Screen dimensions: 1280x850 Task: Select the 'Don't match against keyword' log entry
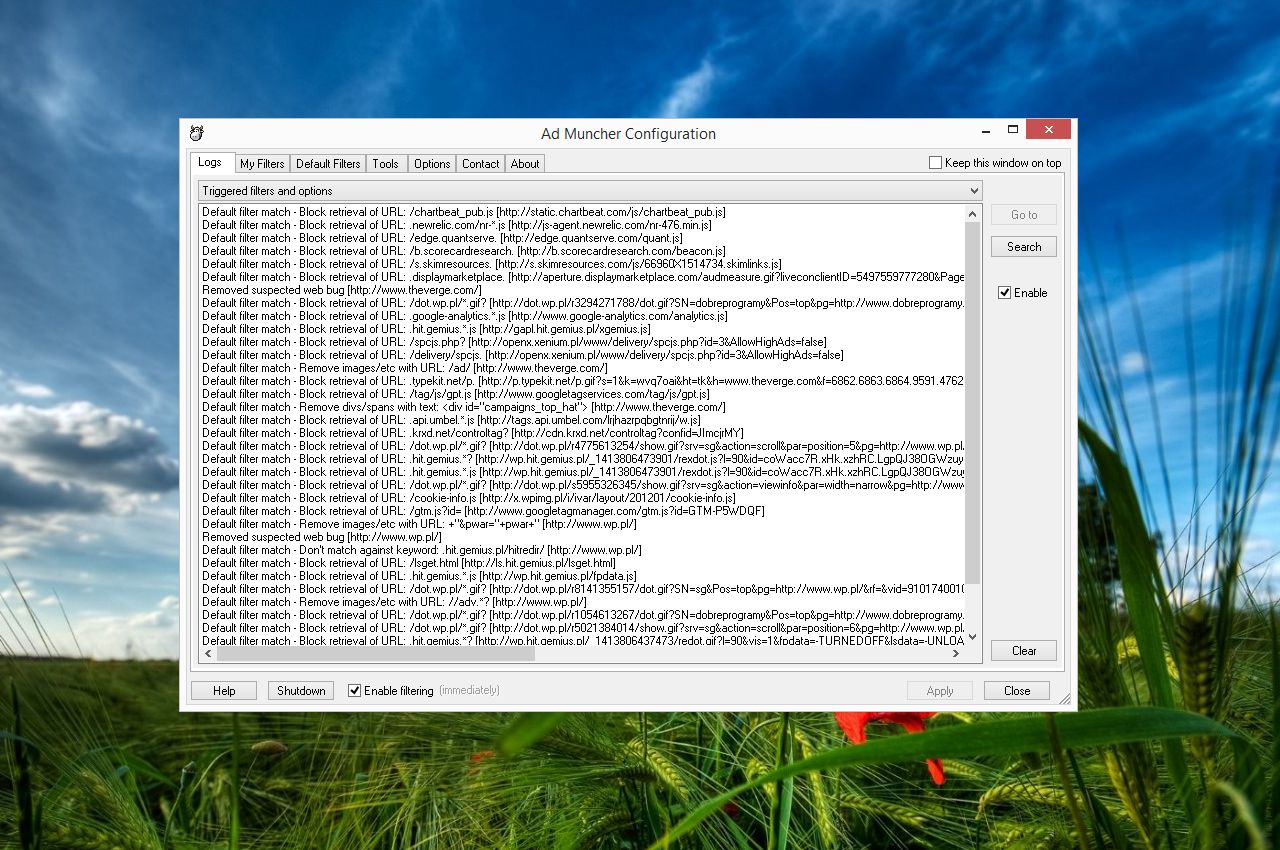point(422,550)
